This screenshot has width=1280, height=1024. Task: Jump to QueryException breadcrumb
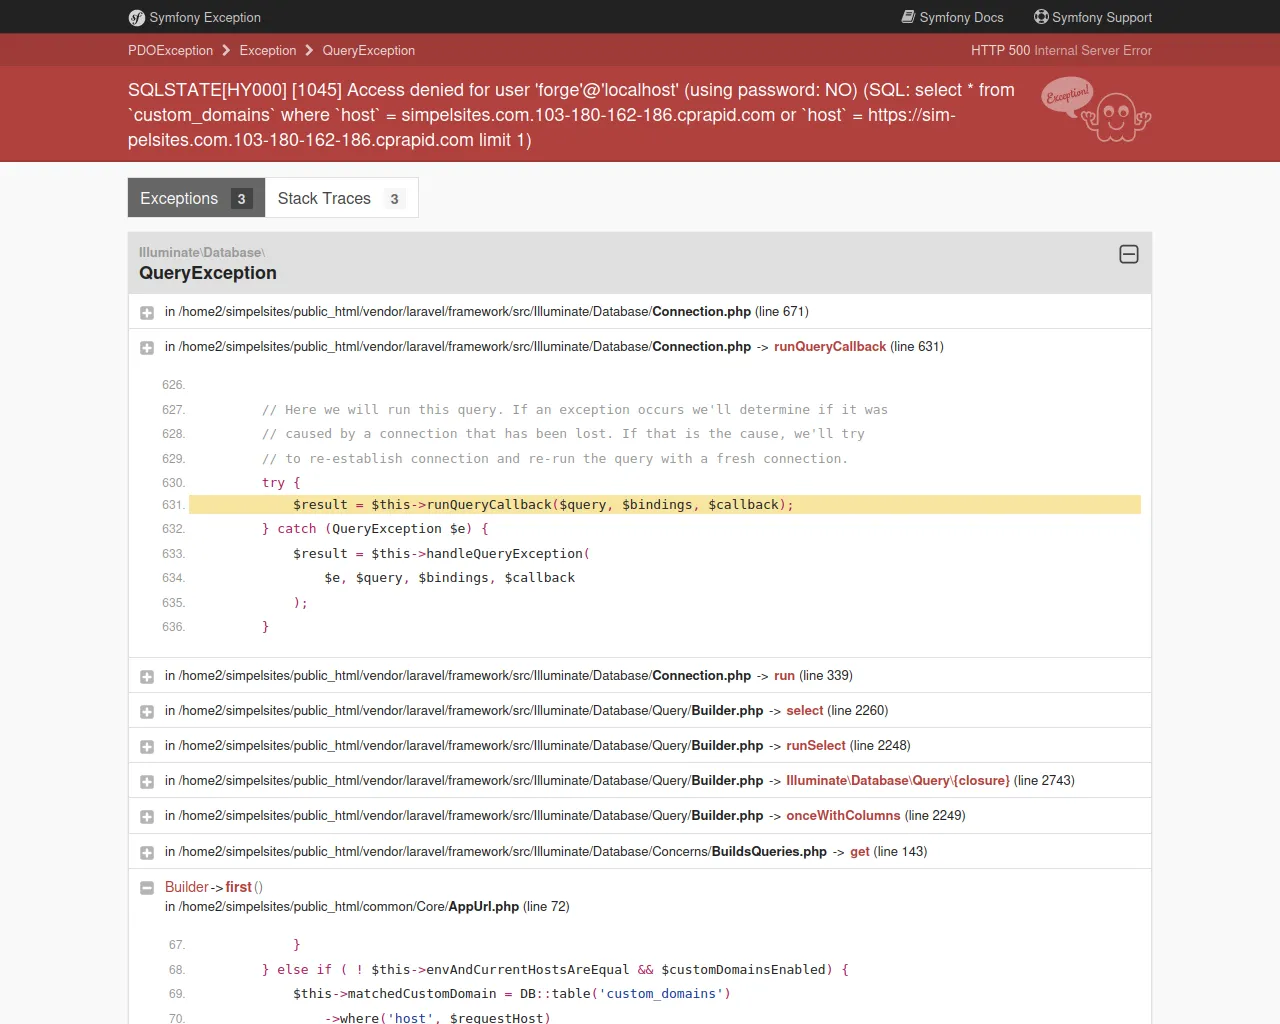368,50
